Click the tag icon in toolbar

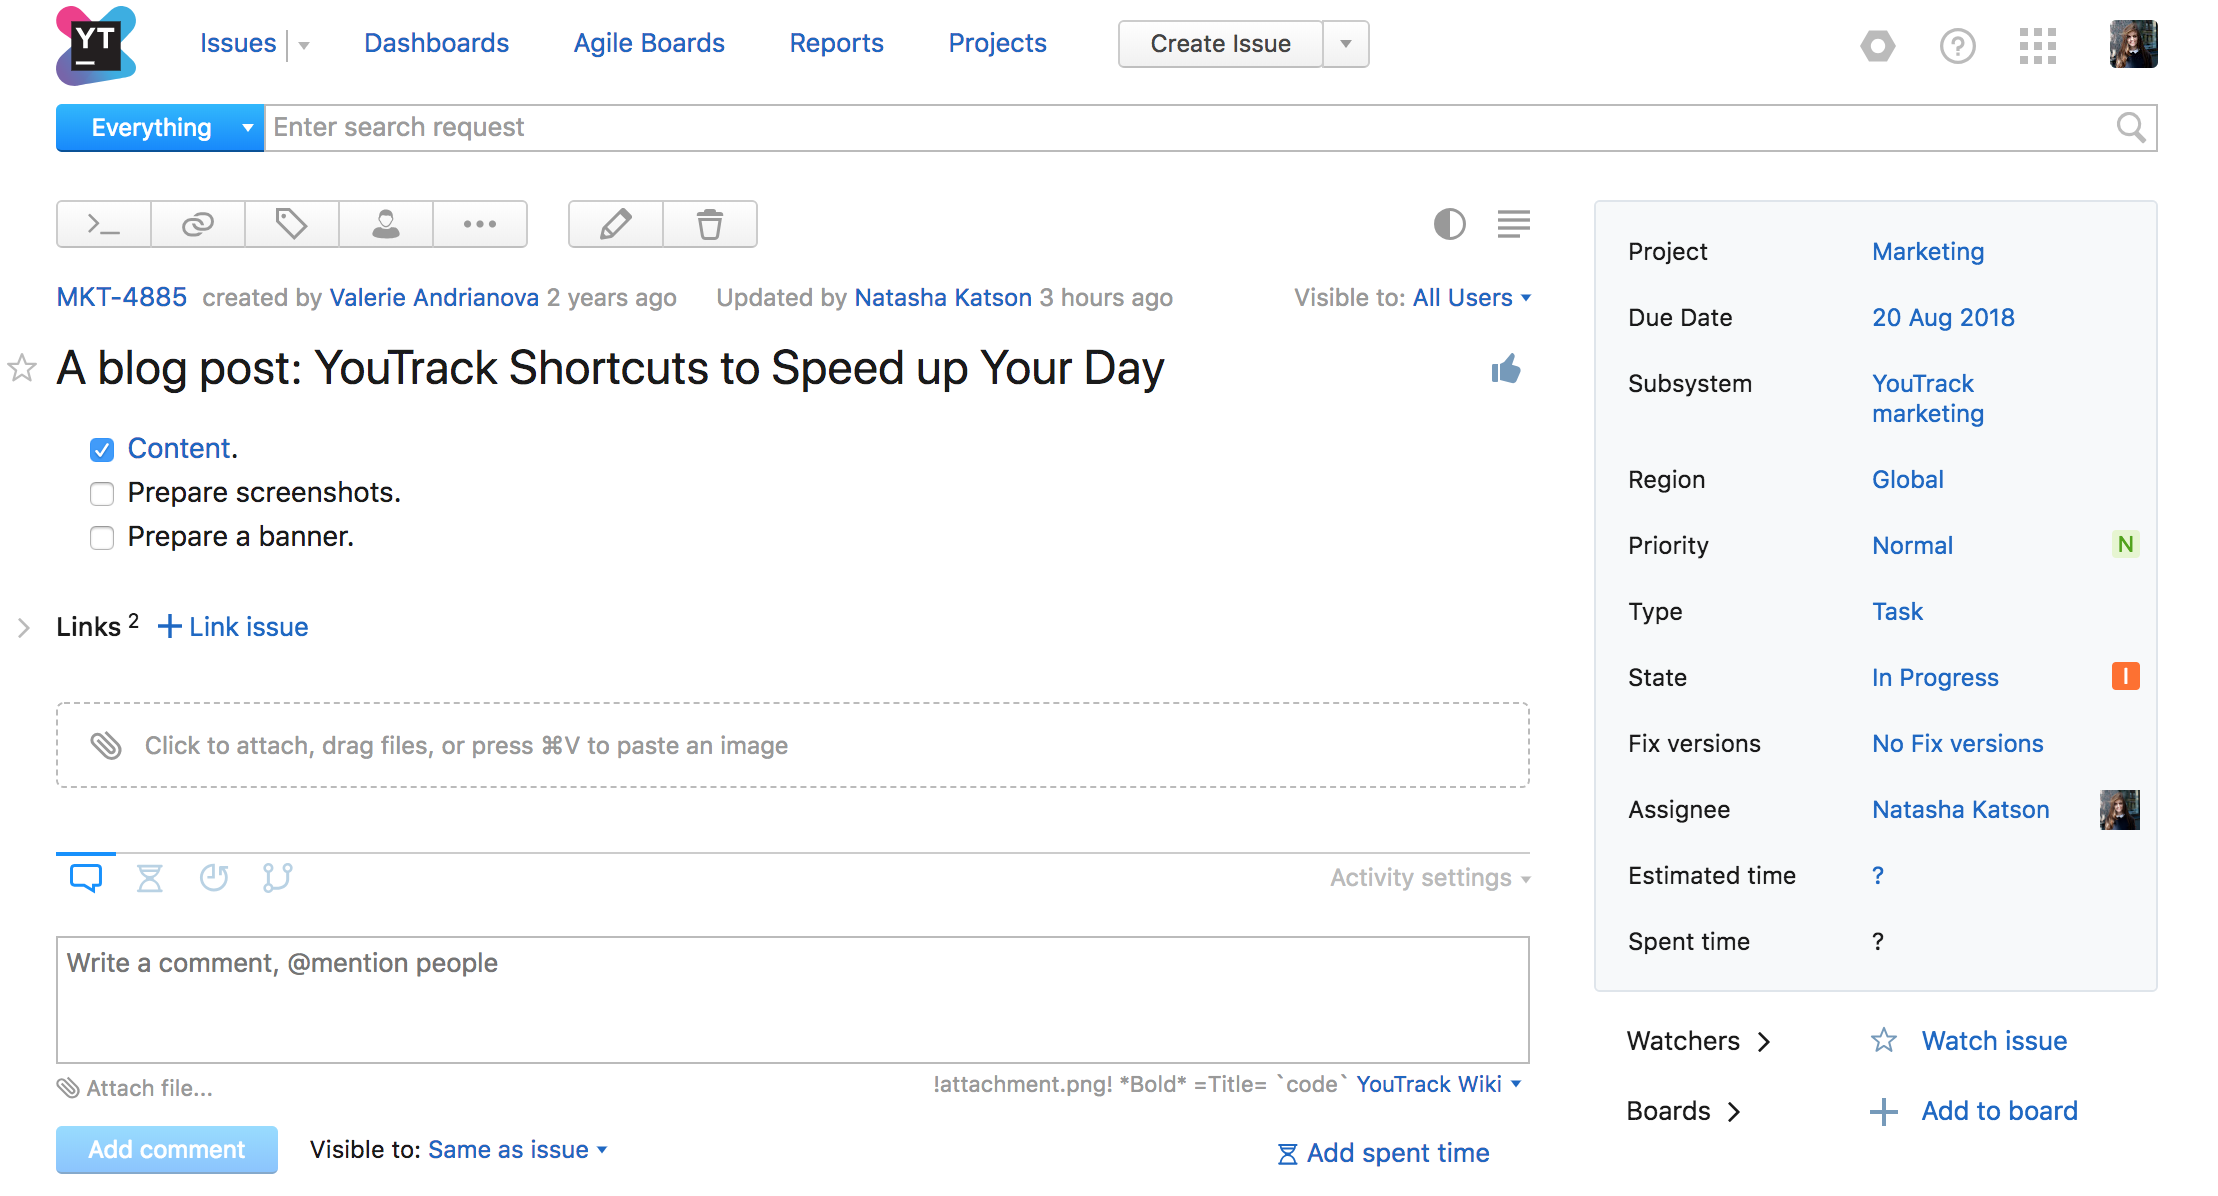[x=292, y=224]
